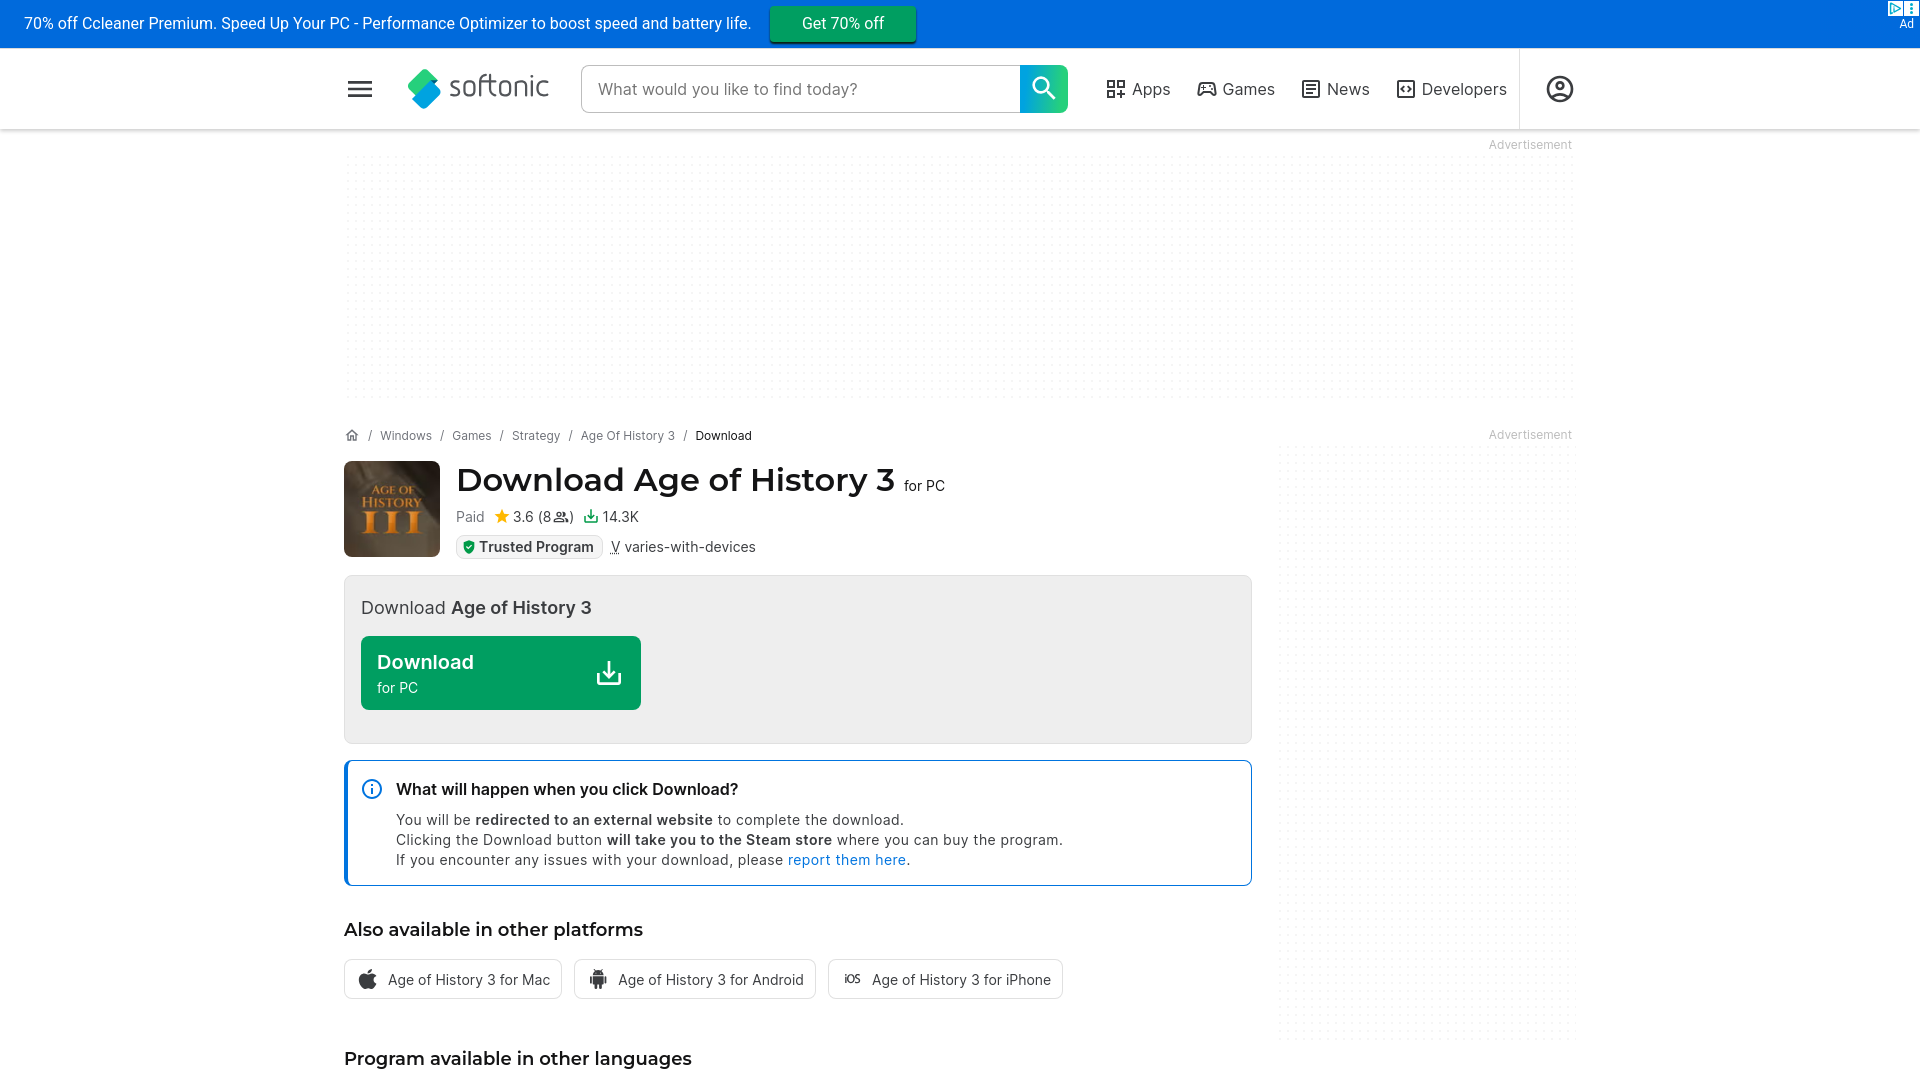Click the Softonic logo
Image resolution: width=1920 pixels, height=1080 pixels.
[x=478, y=88]
